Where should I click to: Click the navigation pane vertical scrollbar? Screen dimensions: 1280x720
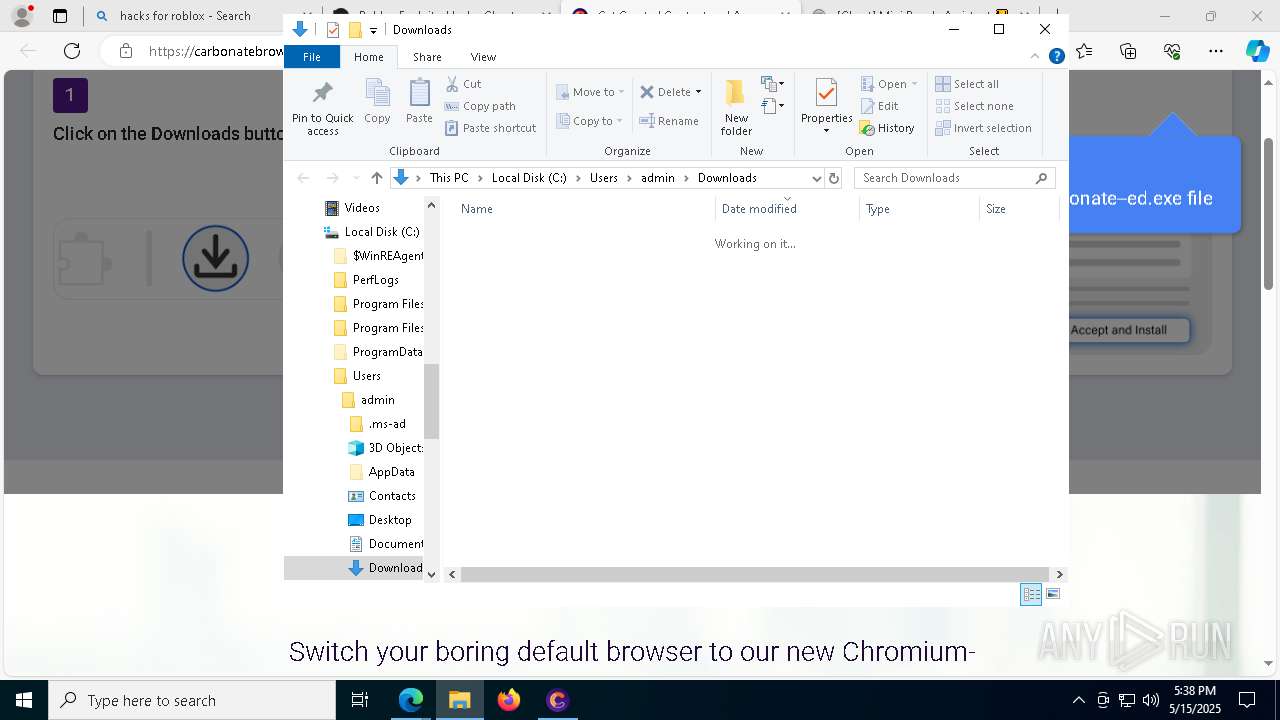pos(432,401)
